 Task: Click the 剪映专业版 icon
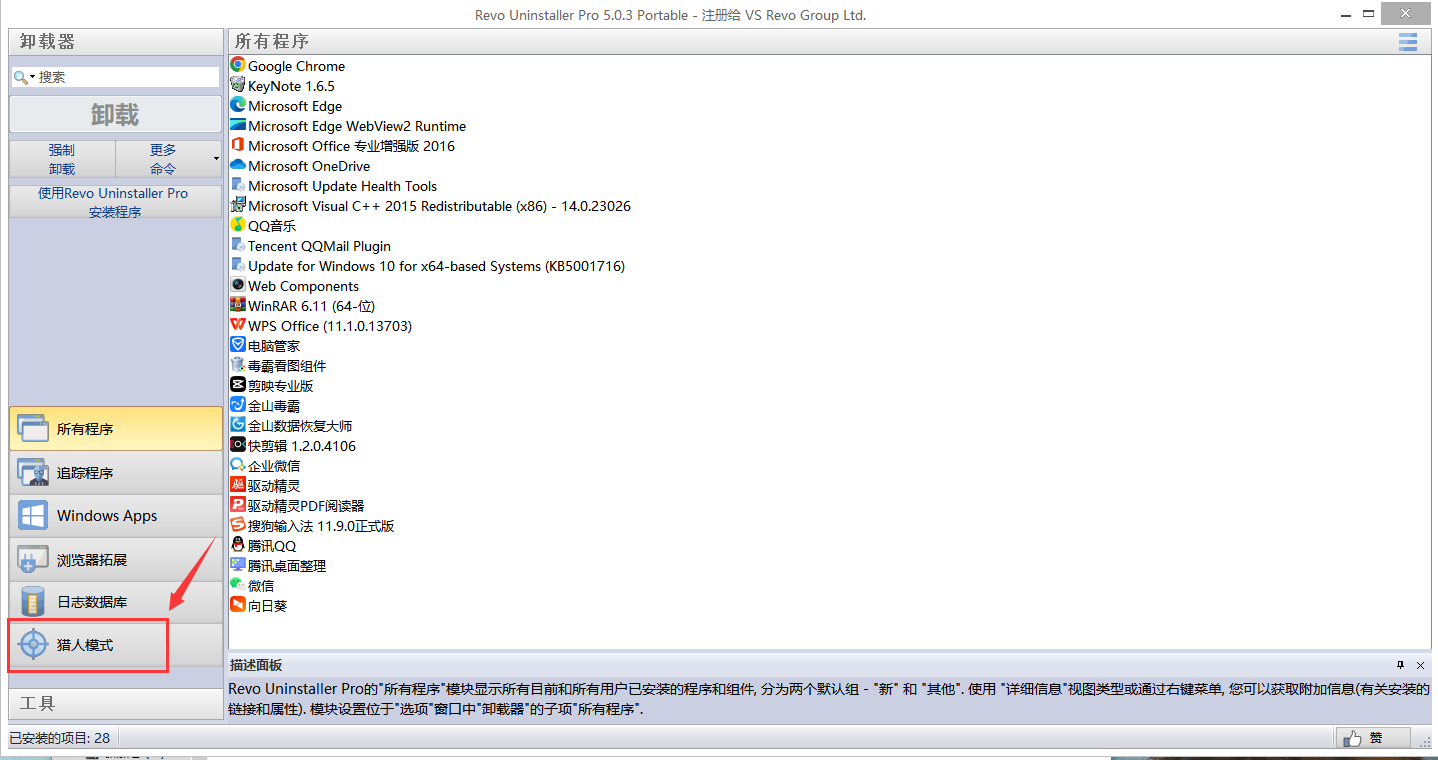238,385
